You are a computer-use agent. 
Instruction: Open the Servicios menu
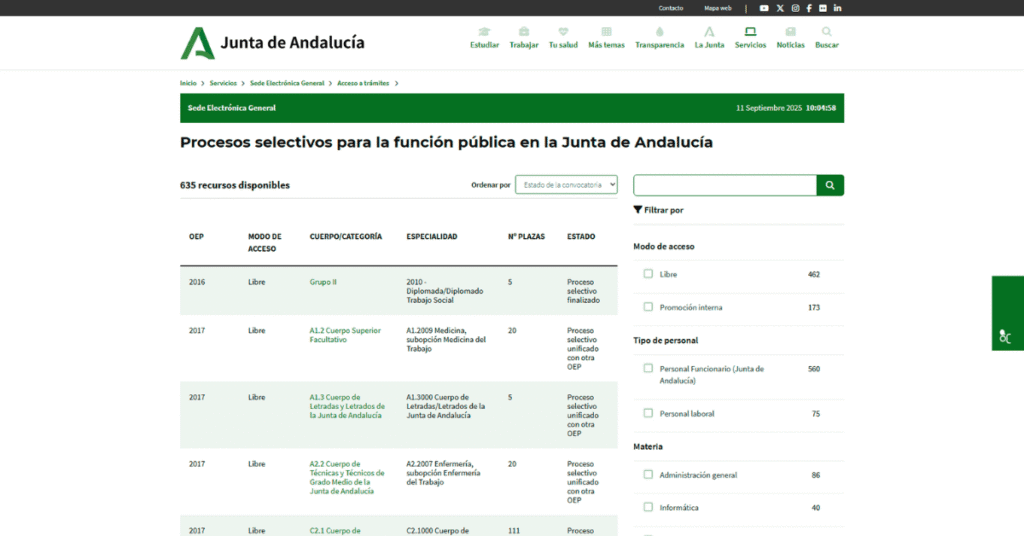click(x=750, y=38)
